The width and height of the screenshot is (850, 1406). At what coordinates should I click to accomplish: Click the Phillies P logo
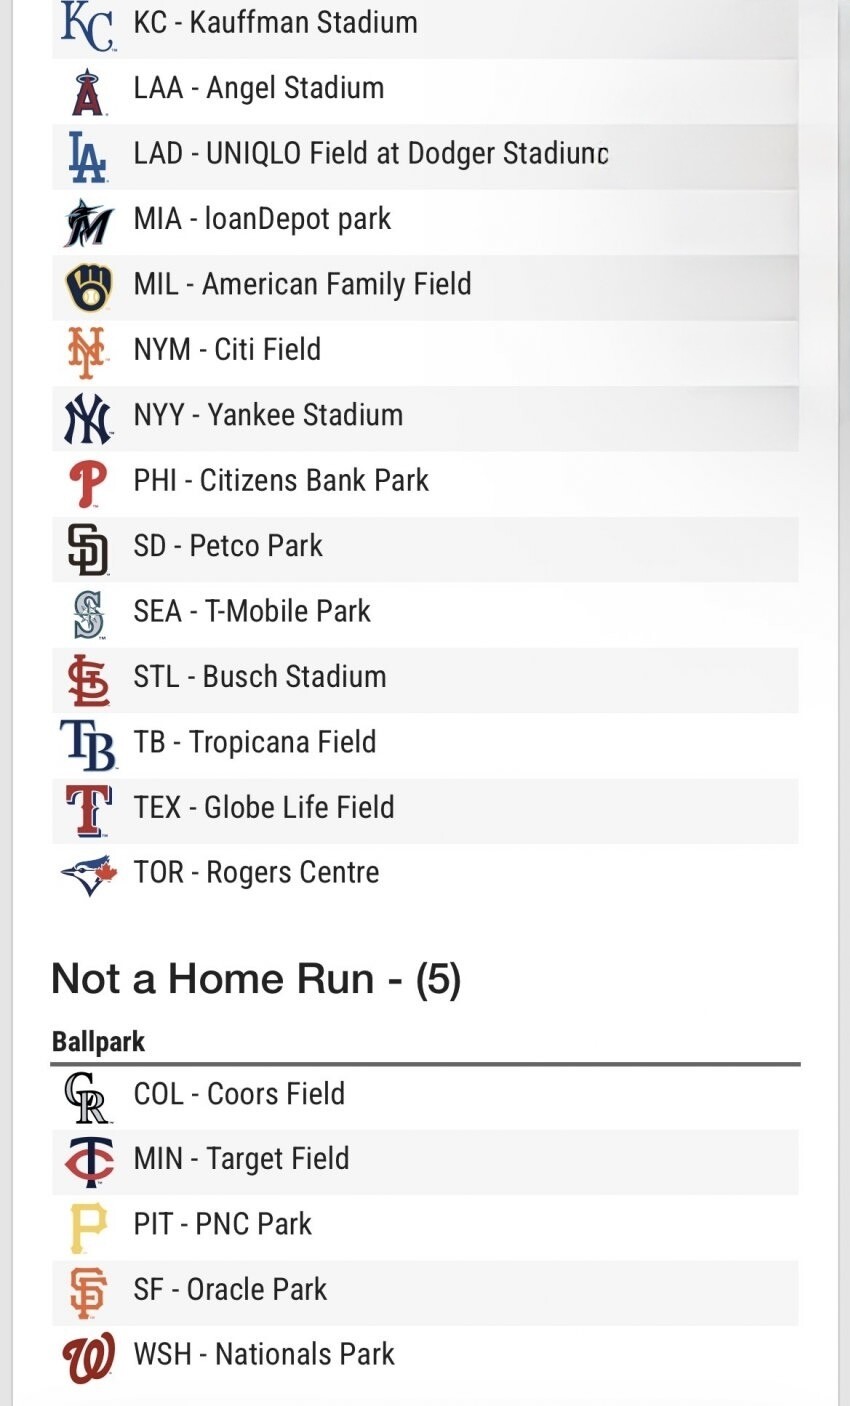click(88, 483)
